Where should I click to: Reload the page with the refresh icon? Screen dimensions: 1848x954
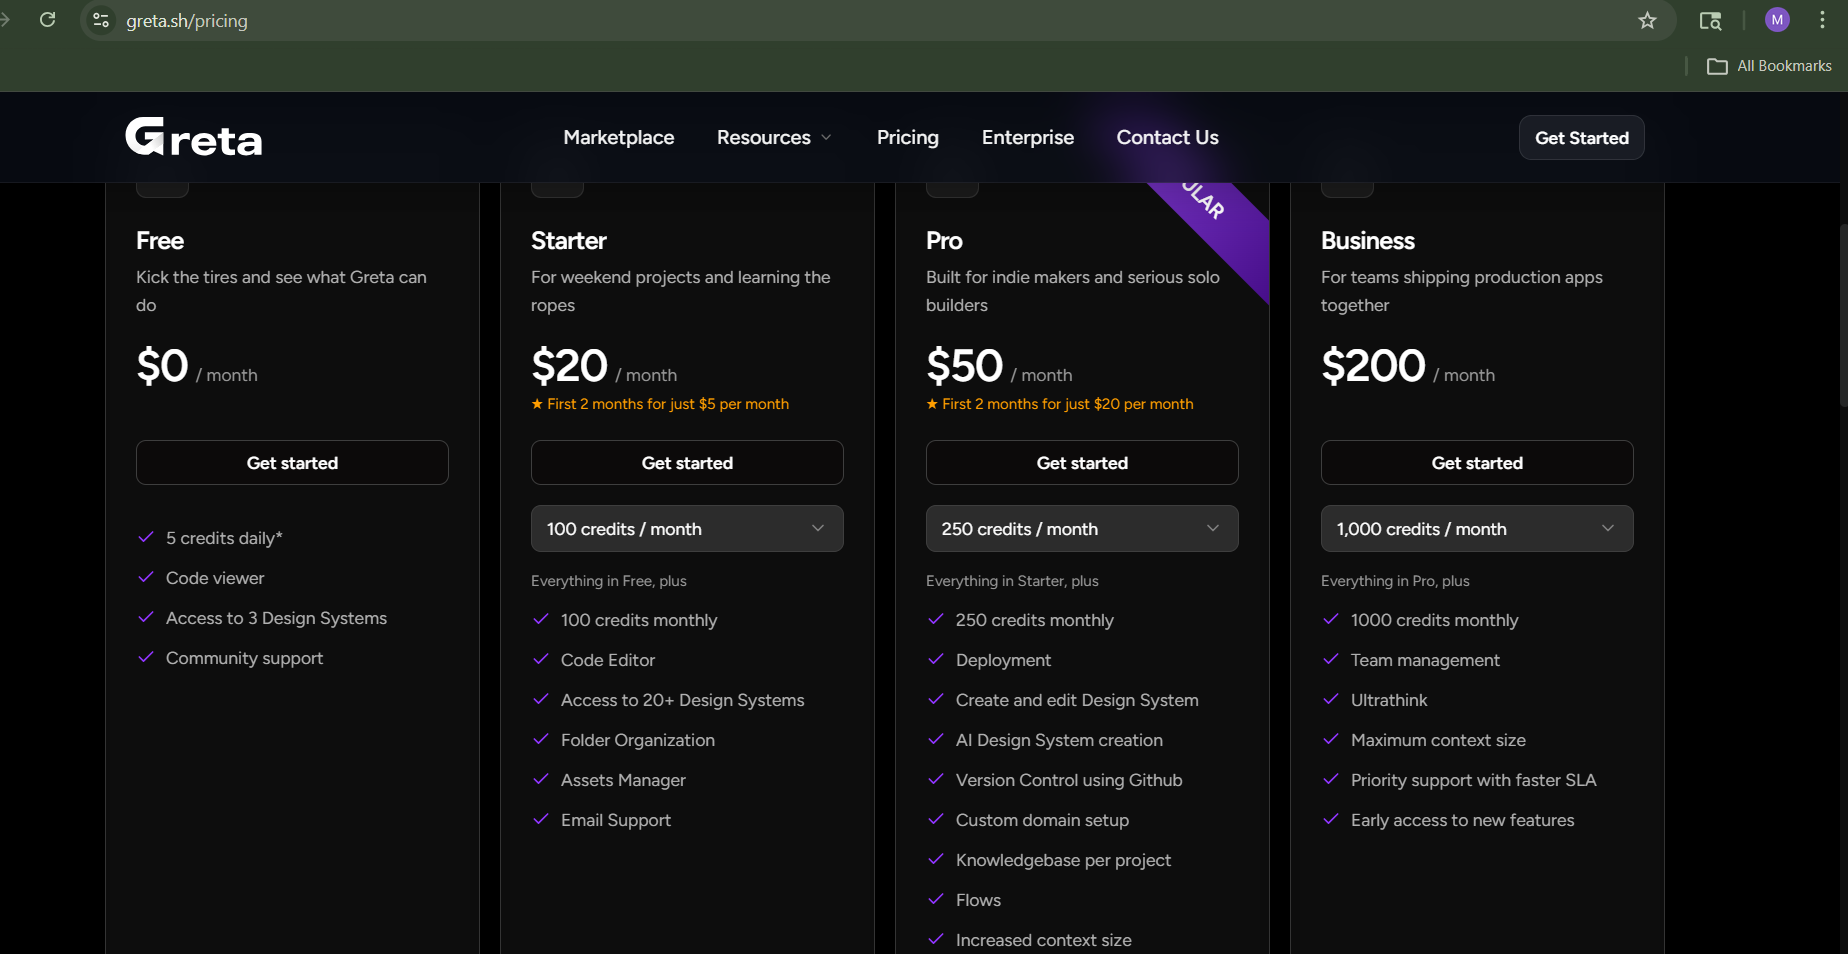click(x=47, y=20)
